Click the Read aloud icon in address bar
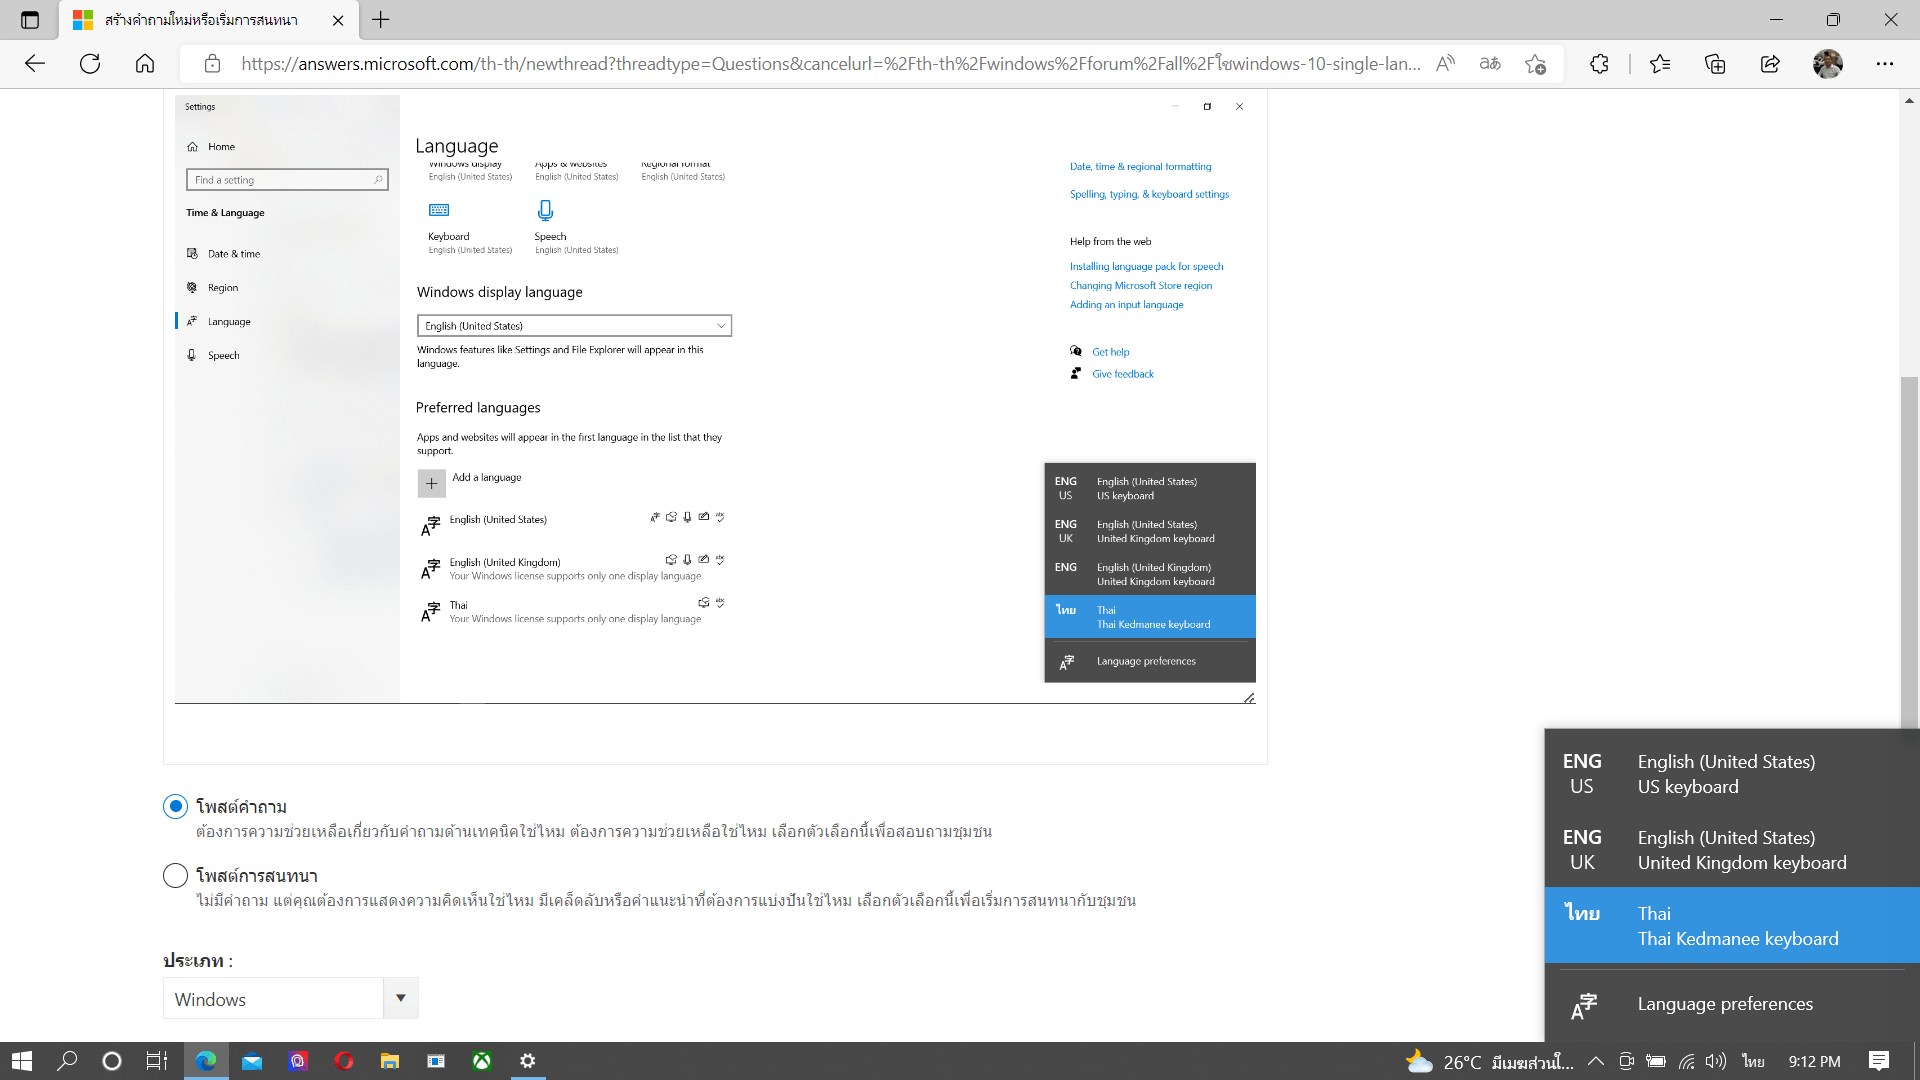 pyautogui.click(x=1445, y=64)
